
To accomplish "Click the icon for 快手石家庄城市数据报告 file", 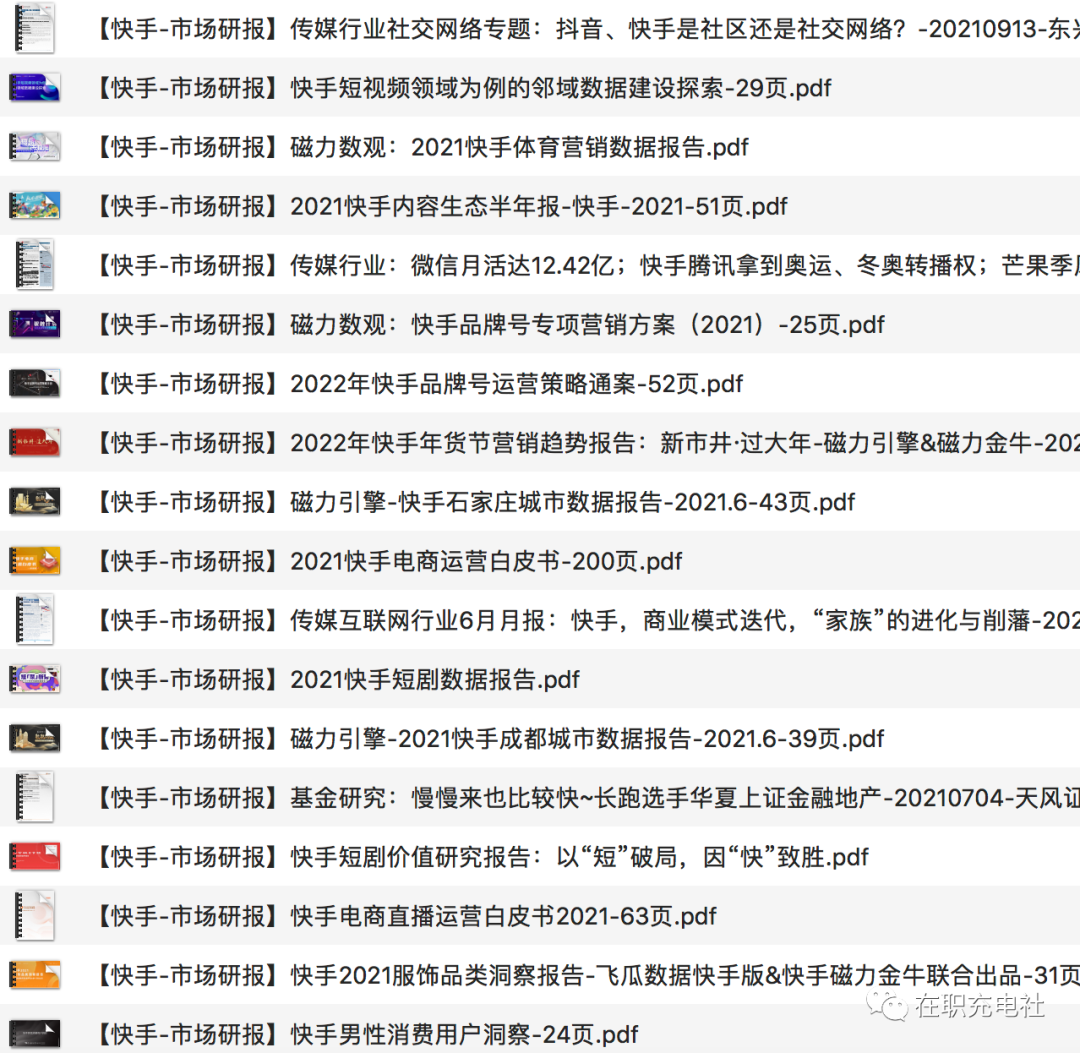I will (34, 502).
